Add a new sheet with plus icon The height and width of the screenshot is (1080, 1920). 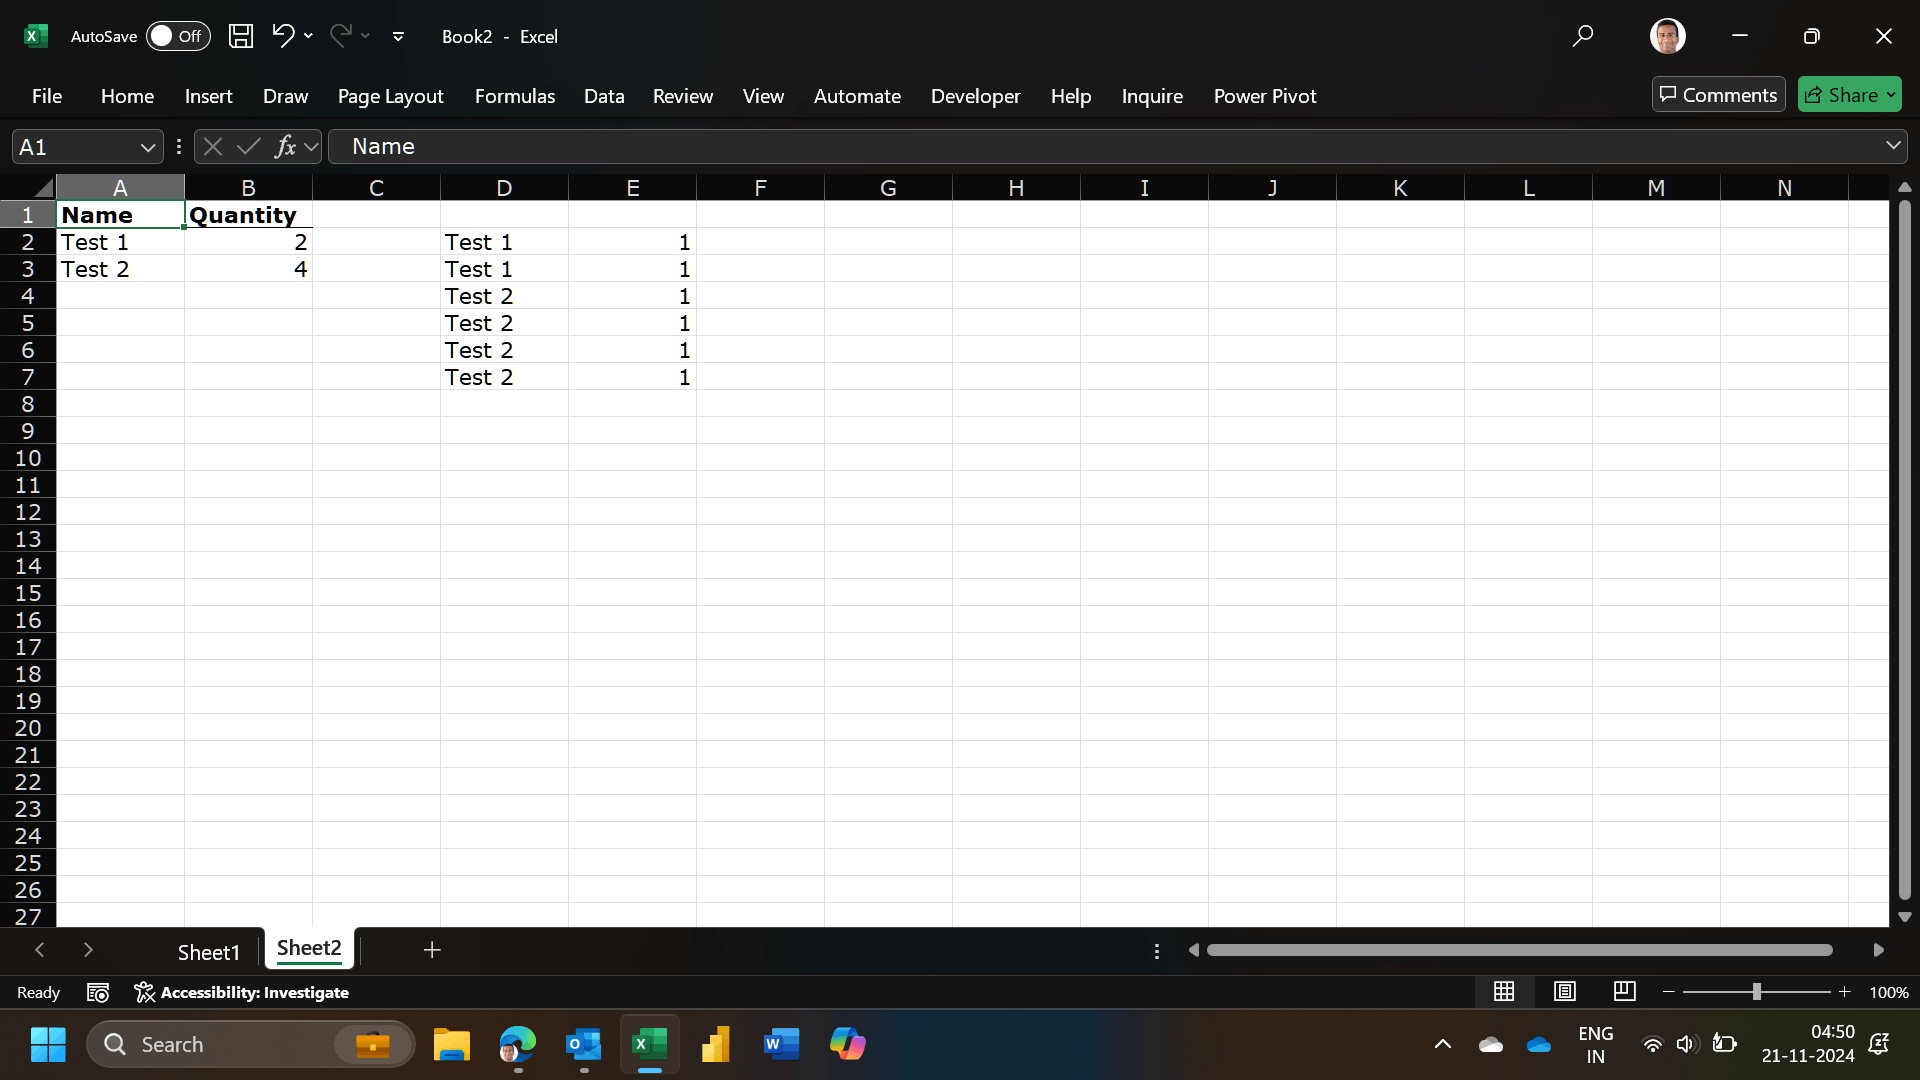pyautogui.click(x=432, y=950)
